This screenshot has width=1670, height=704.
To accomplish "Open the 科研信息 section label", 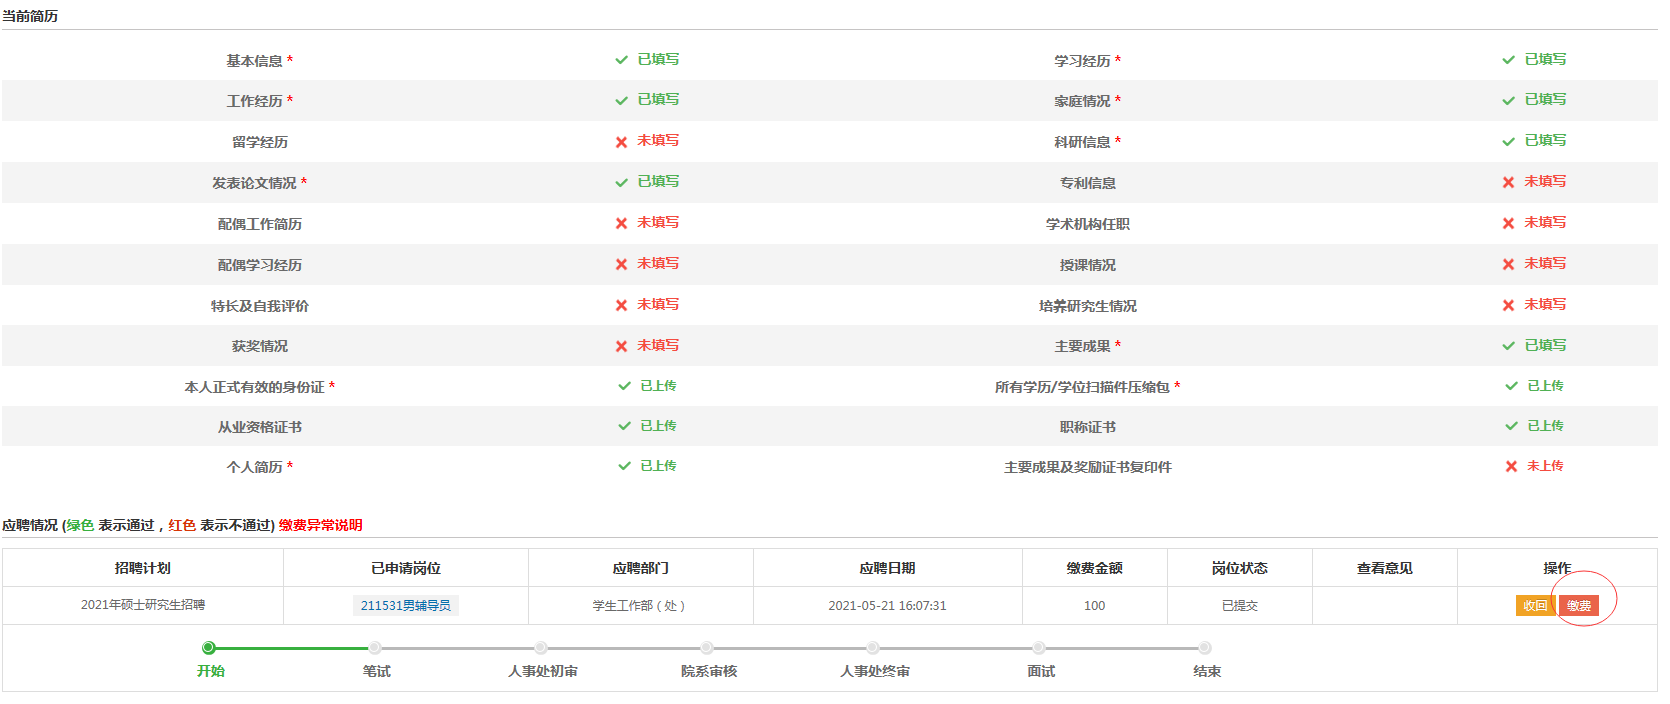I will point(1082,142).
